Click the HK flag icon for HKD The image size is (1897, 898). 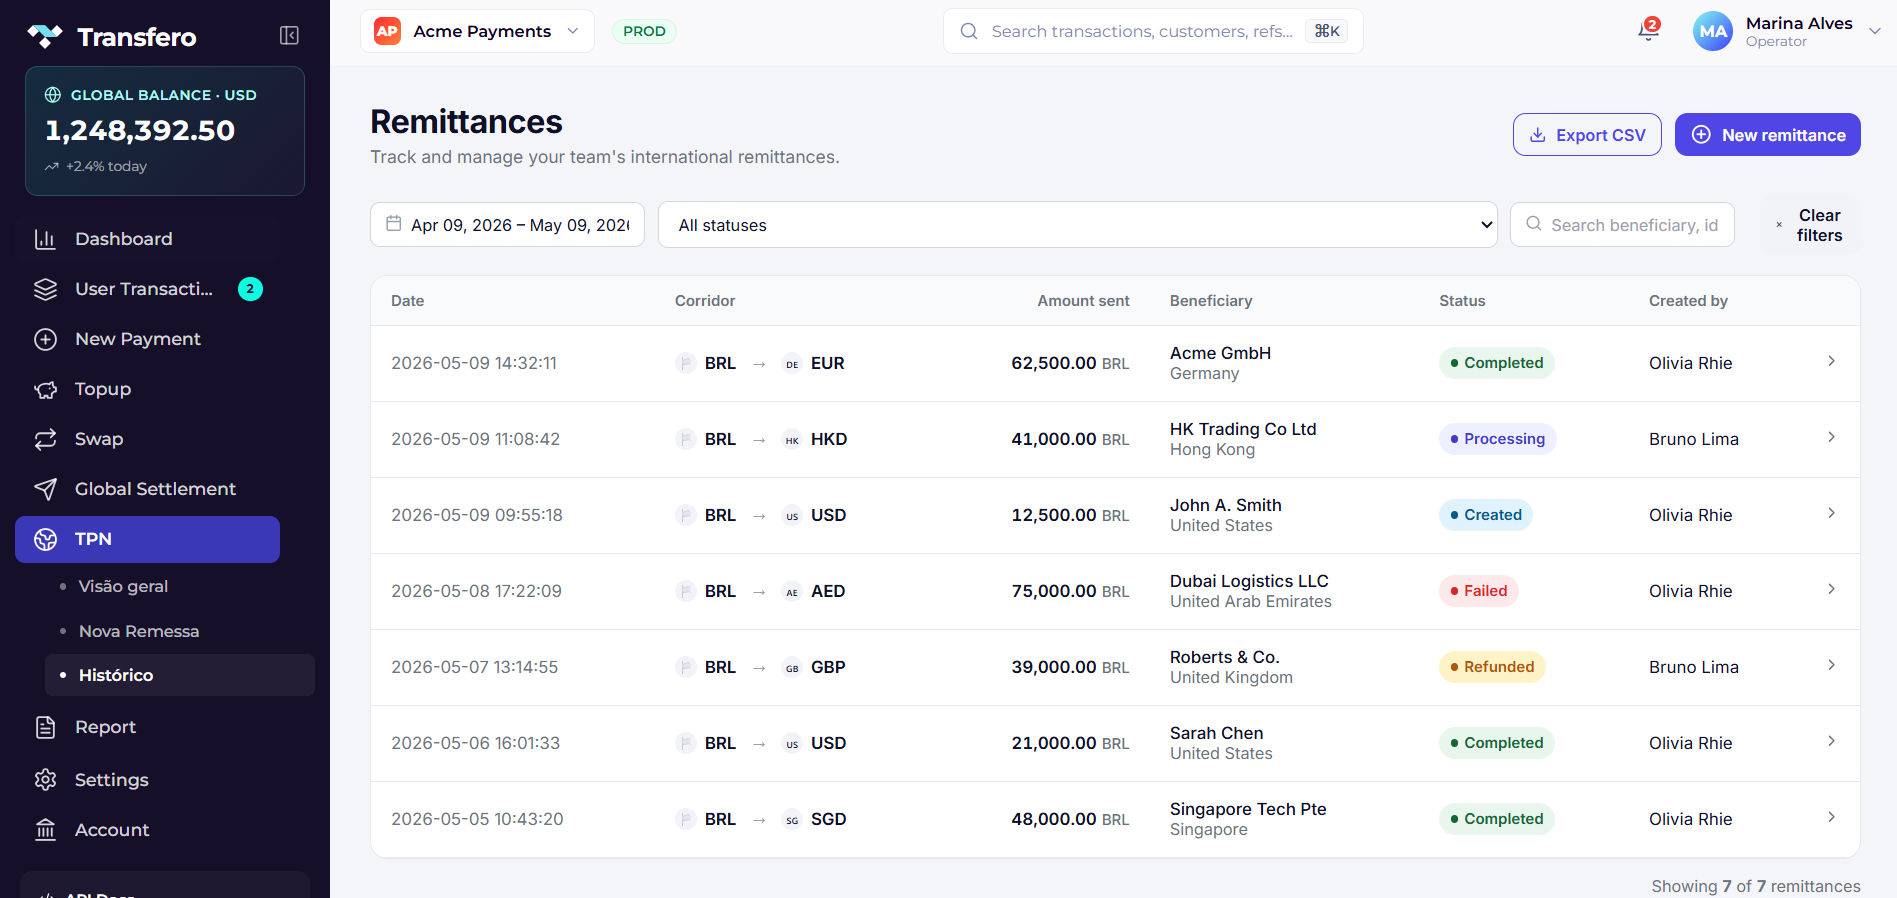792,440
